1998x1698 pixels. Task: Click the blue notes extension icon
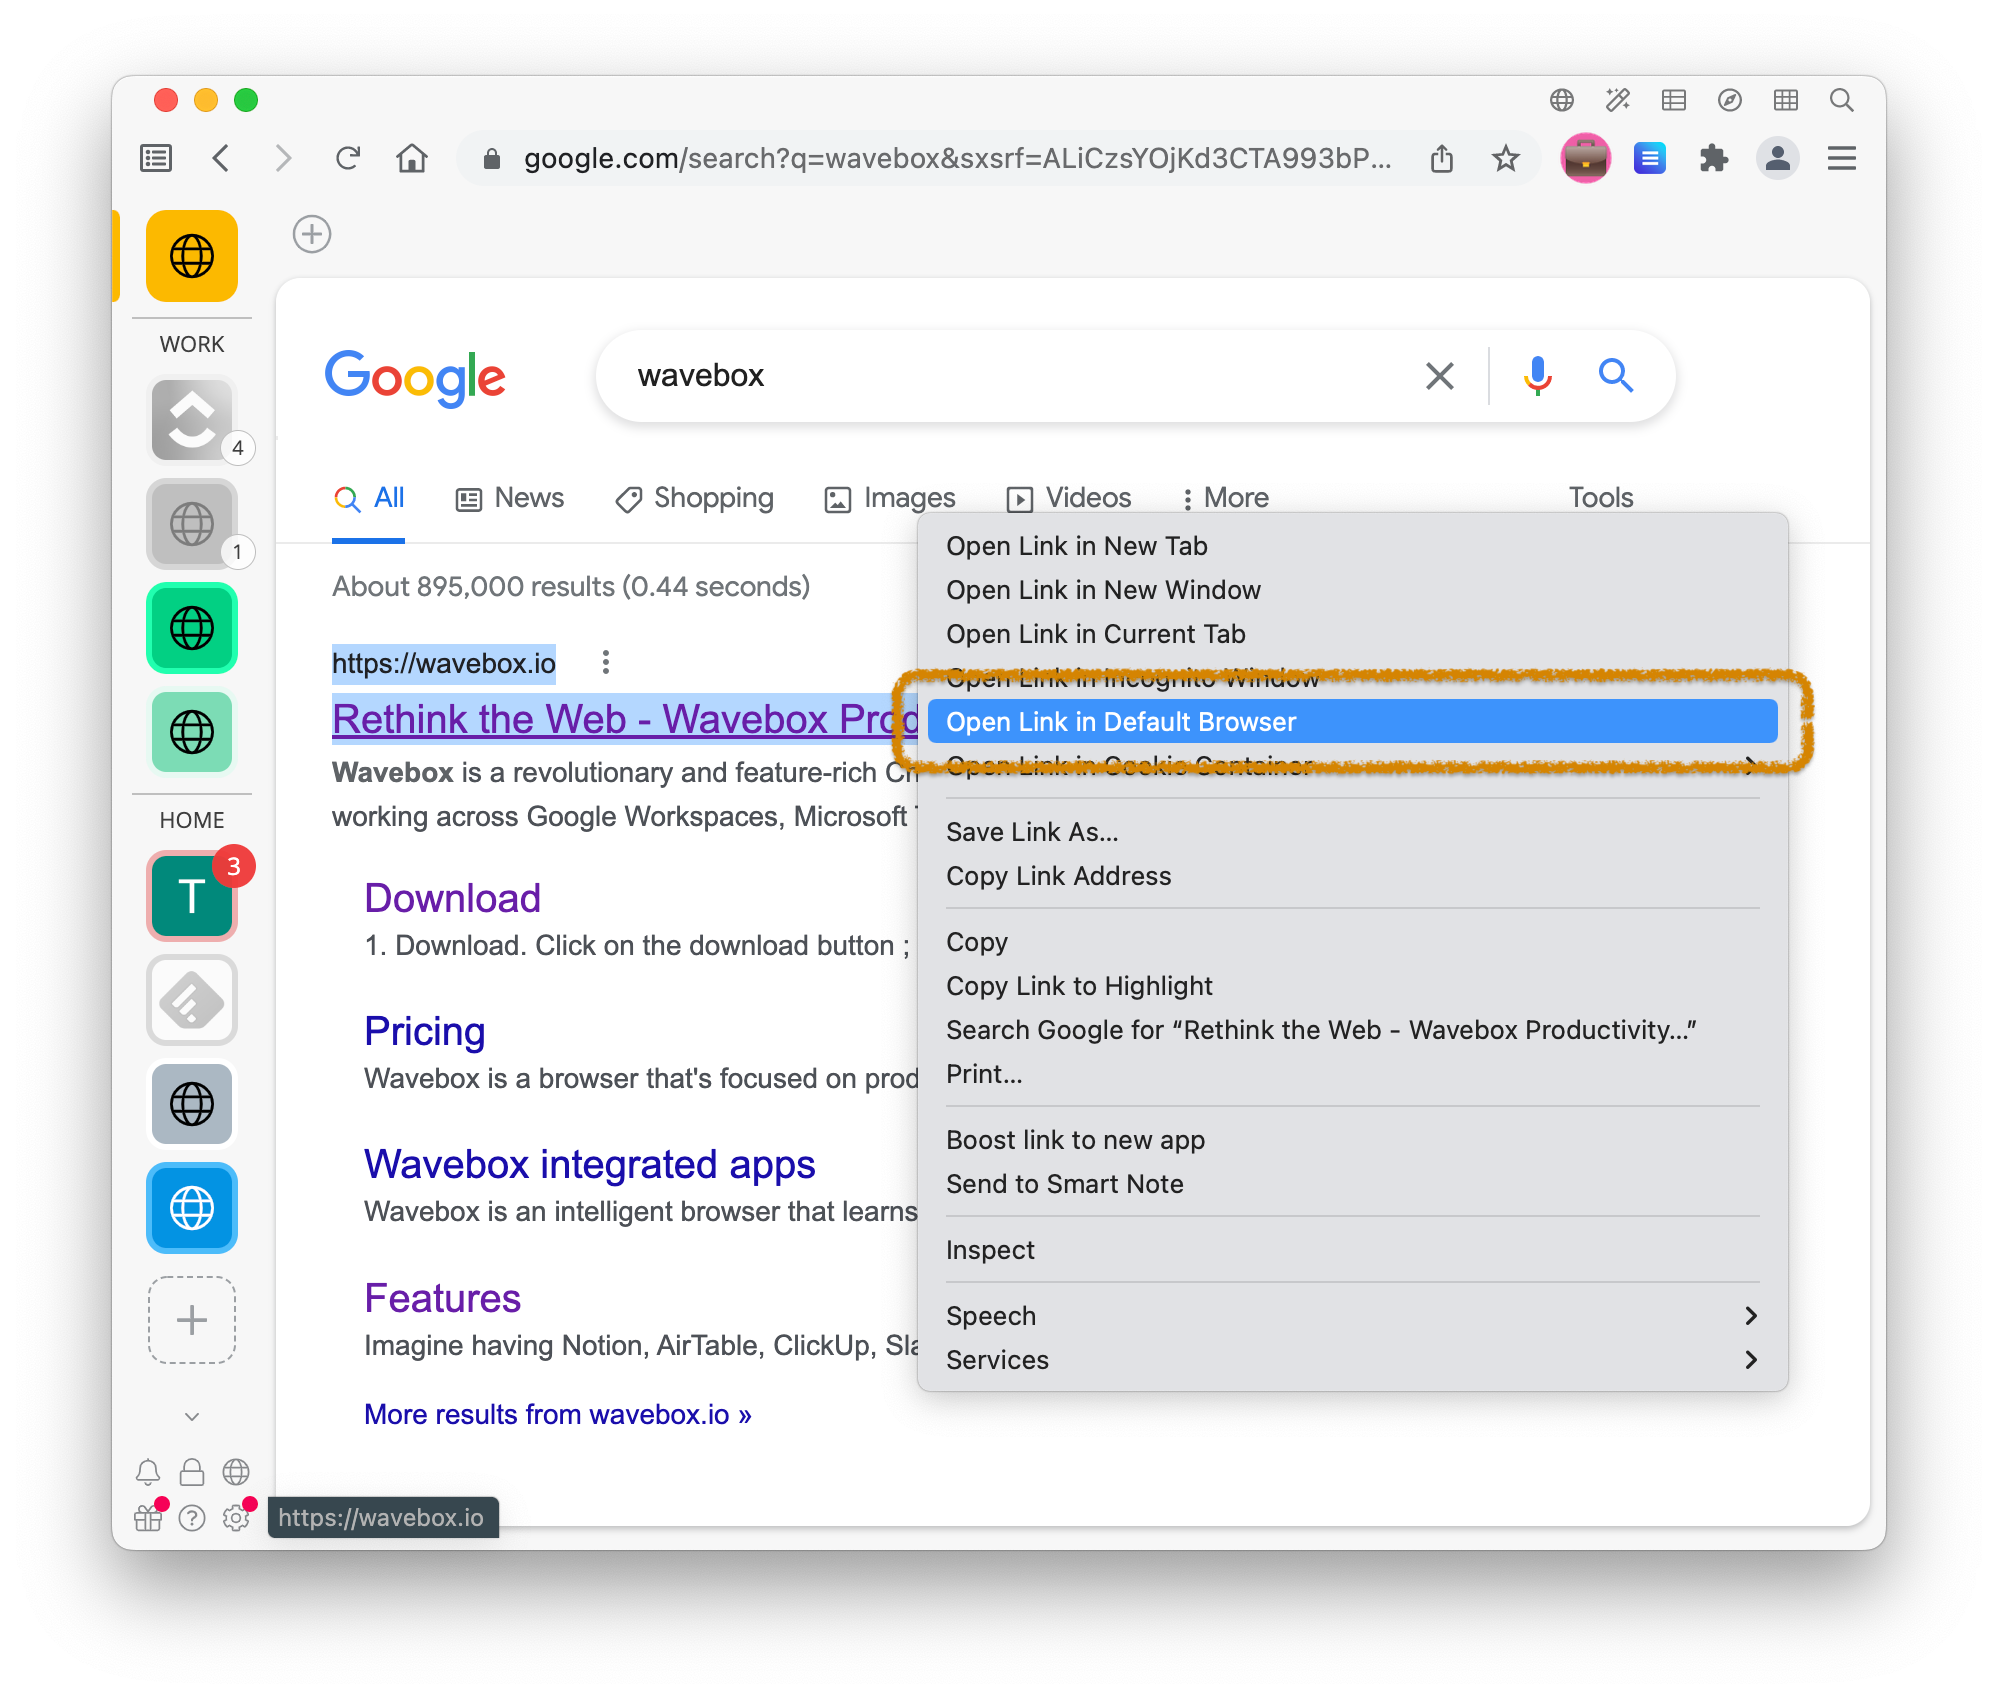pos(1650,158)
